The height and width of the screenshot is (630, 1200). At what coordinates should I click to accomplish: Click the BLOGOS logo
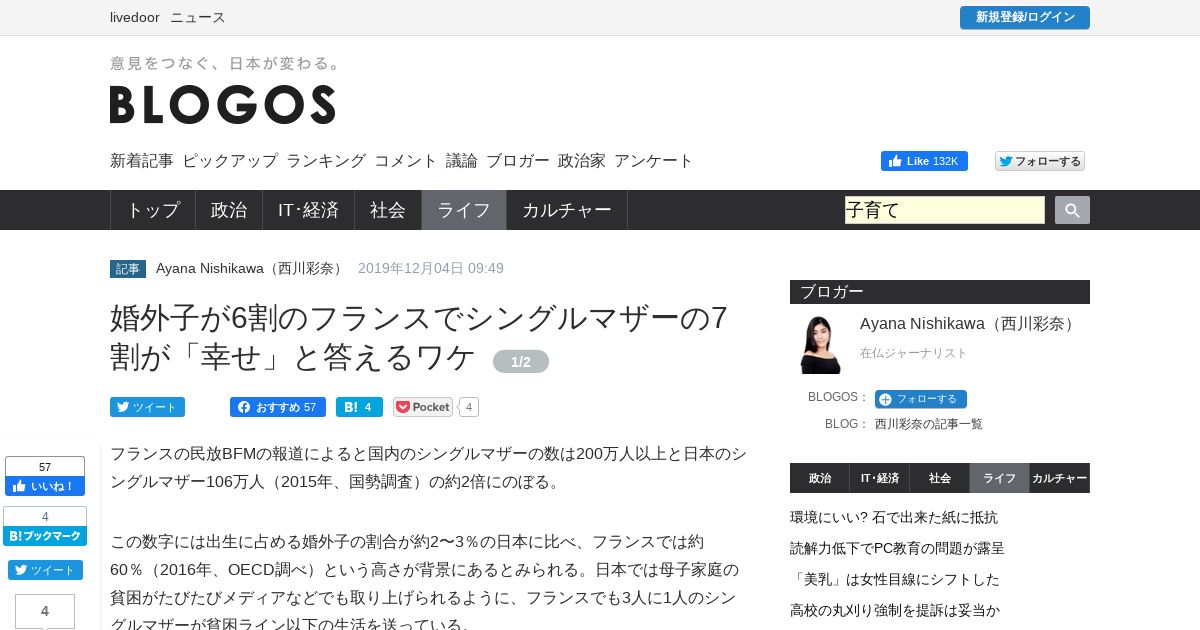(x=223, y=104)
